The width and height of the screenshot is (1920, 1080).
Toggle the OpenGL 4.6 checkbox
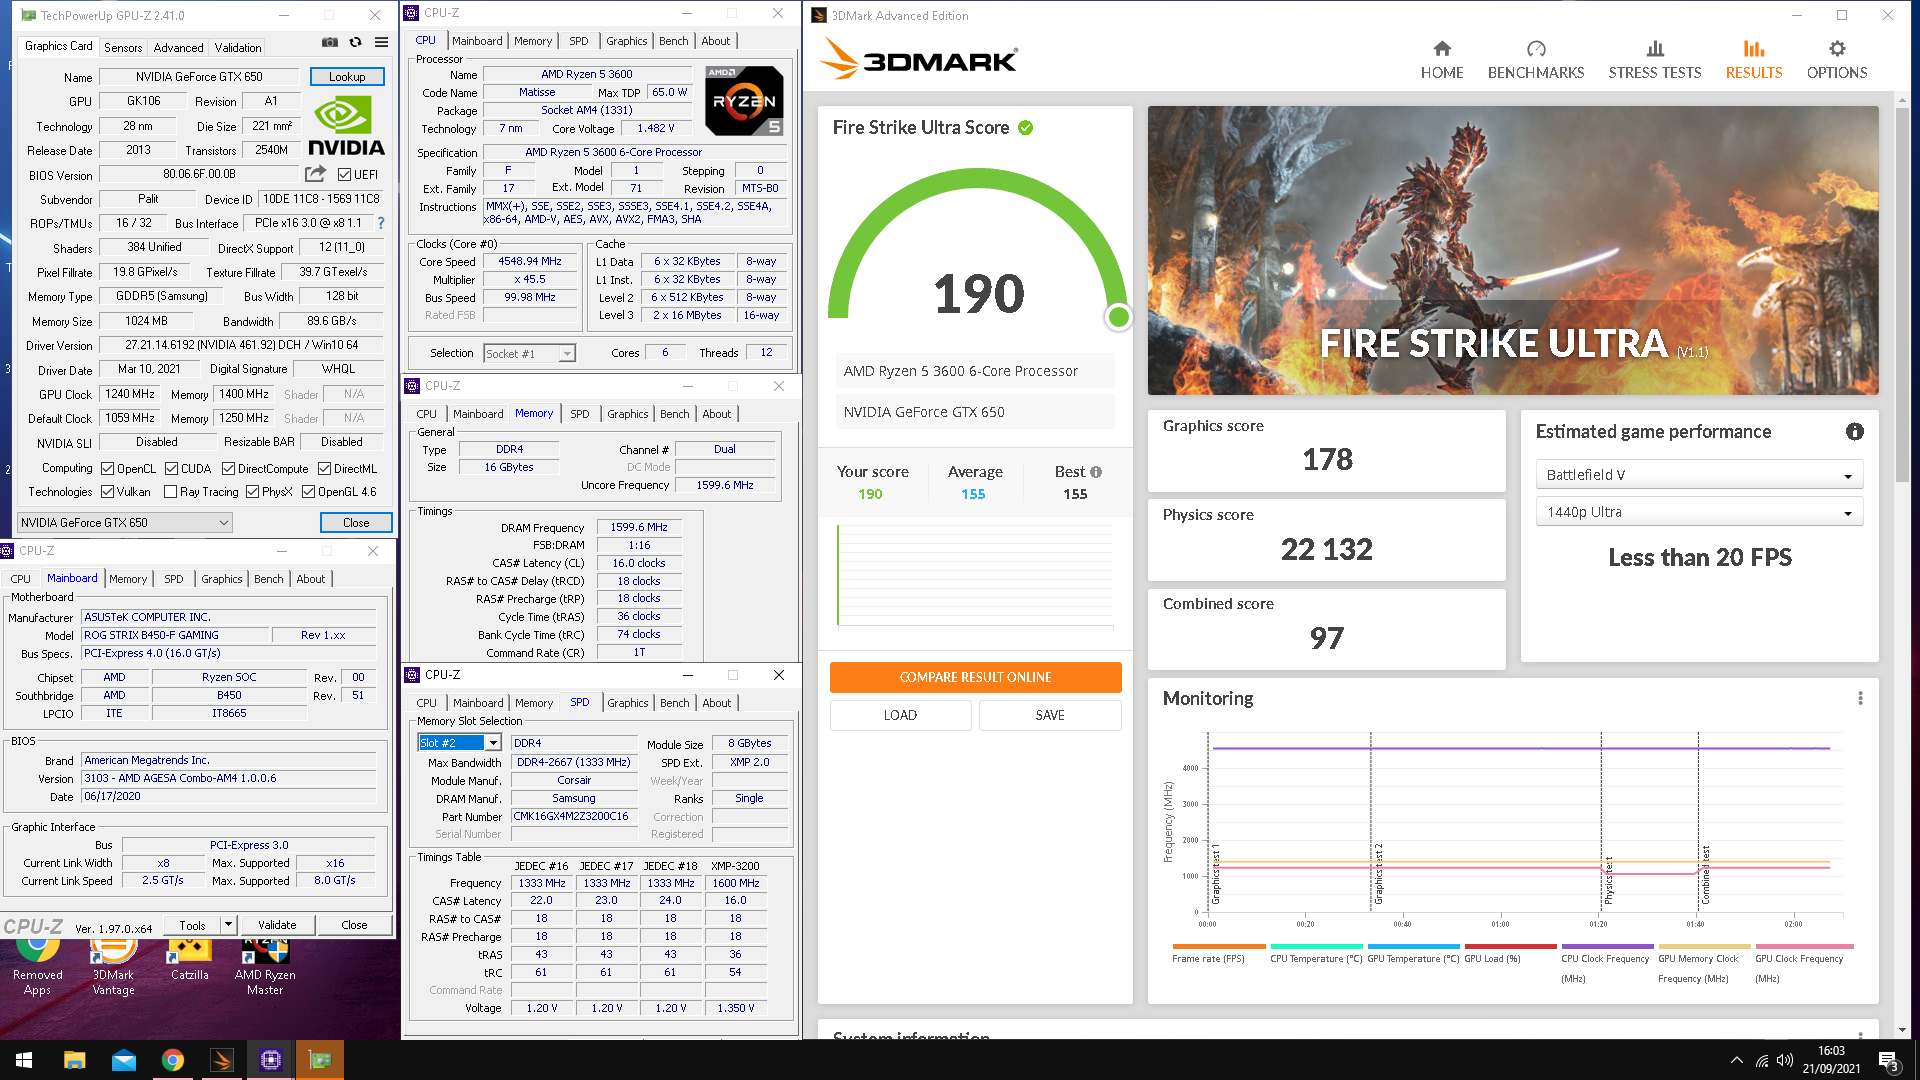tap(308, 491)
